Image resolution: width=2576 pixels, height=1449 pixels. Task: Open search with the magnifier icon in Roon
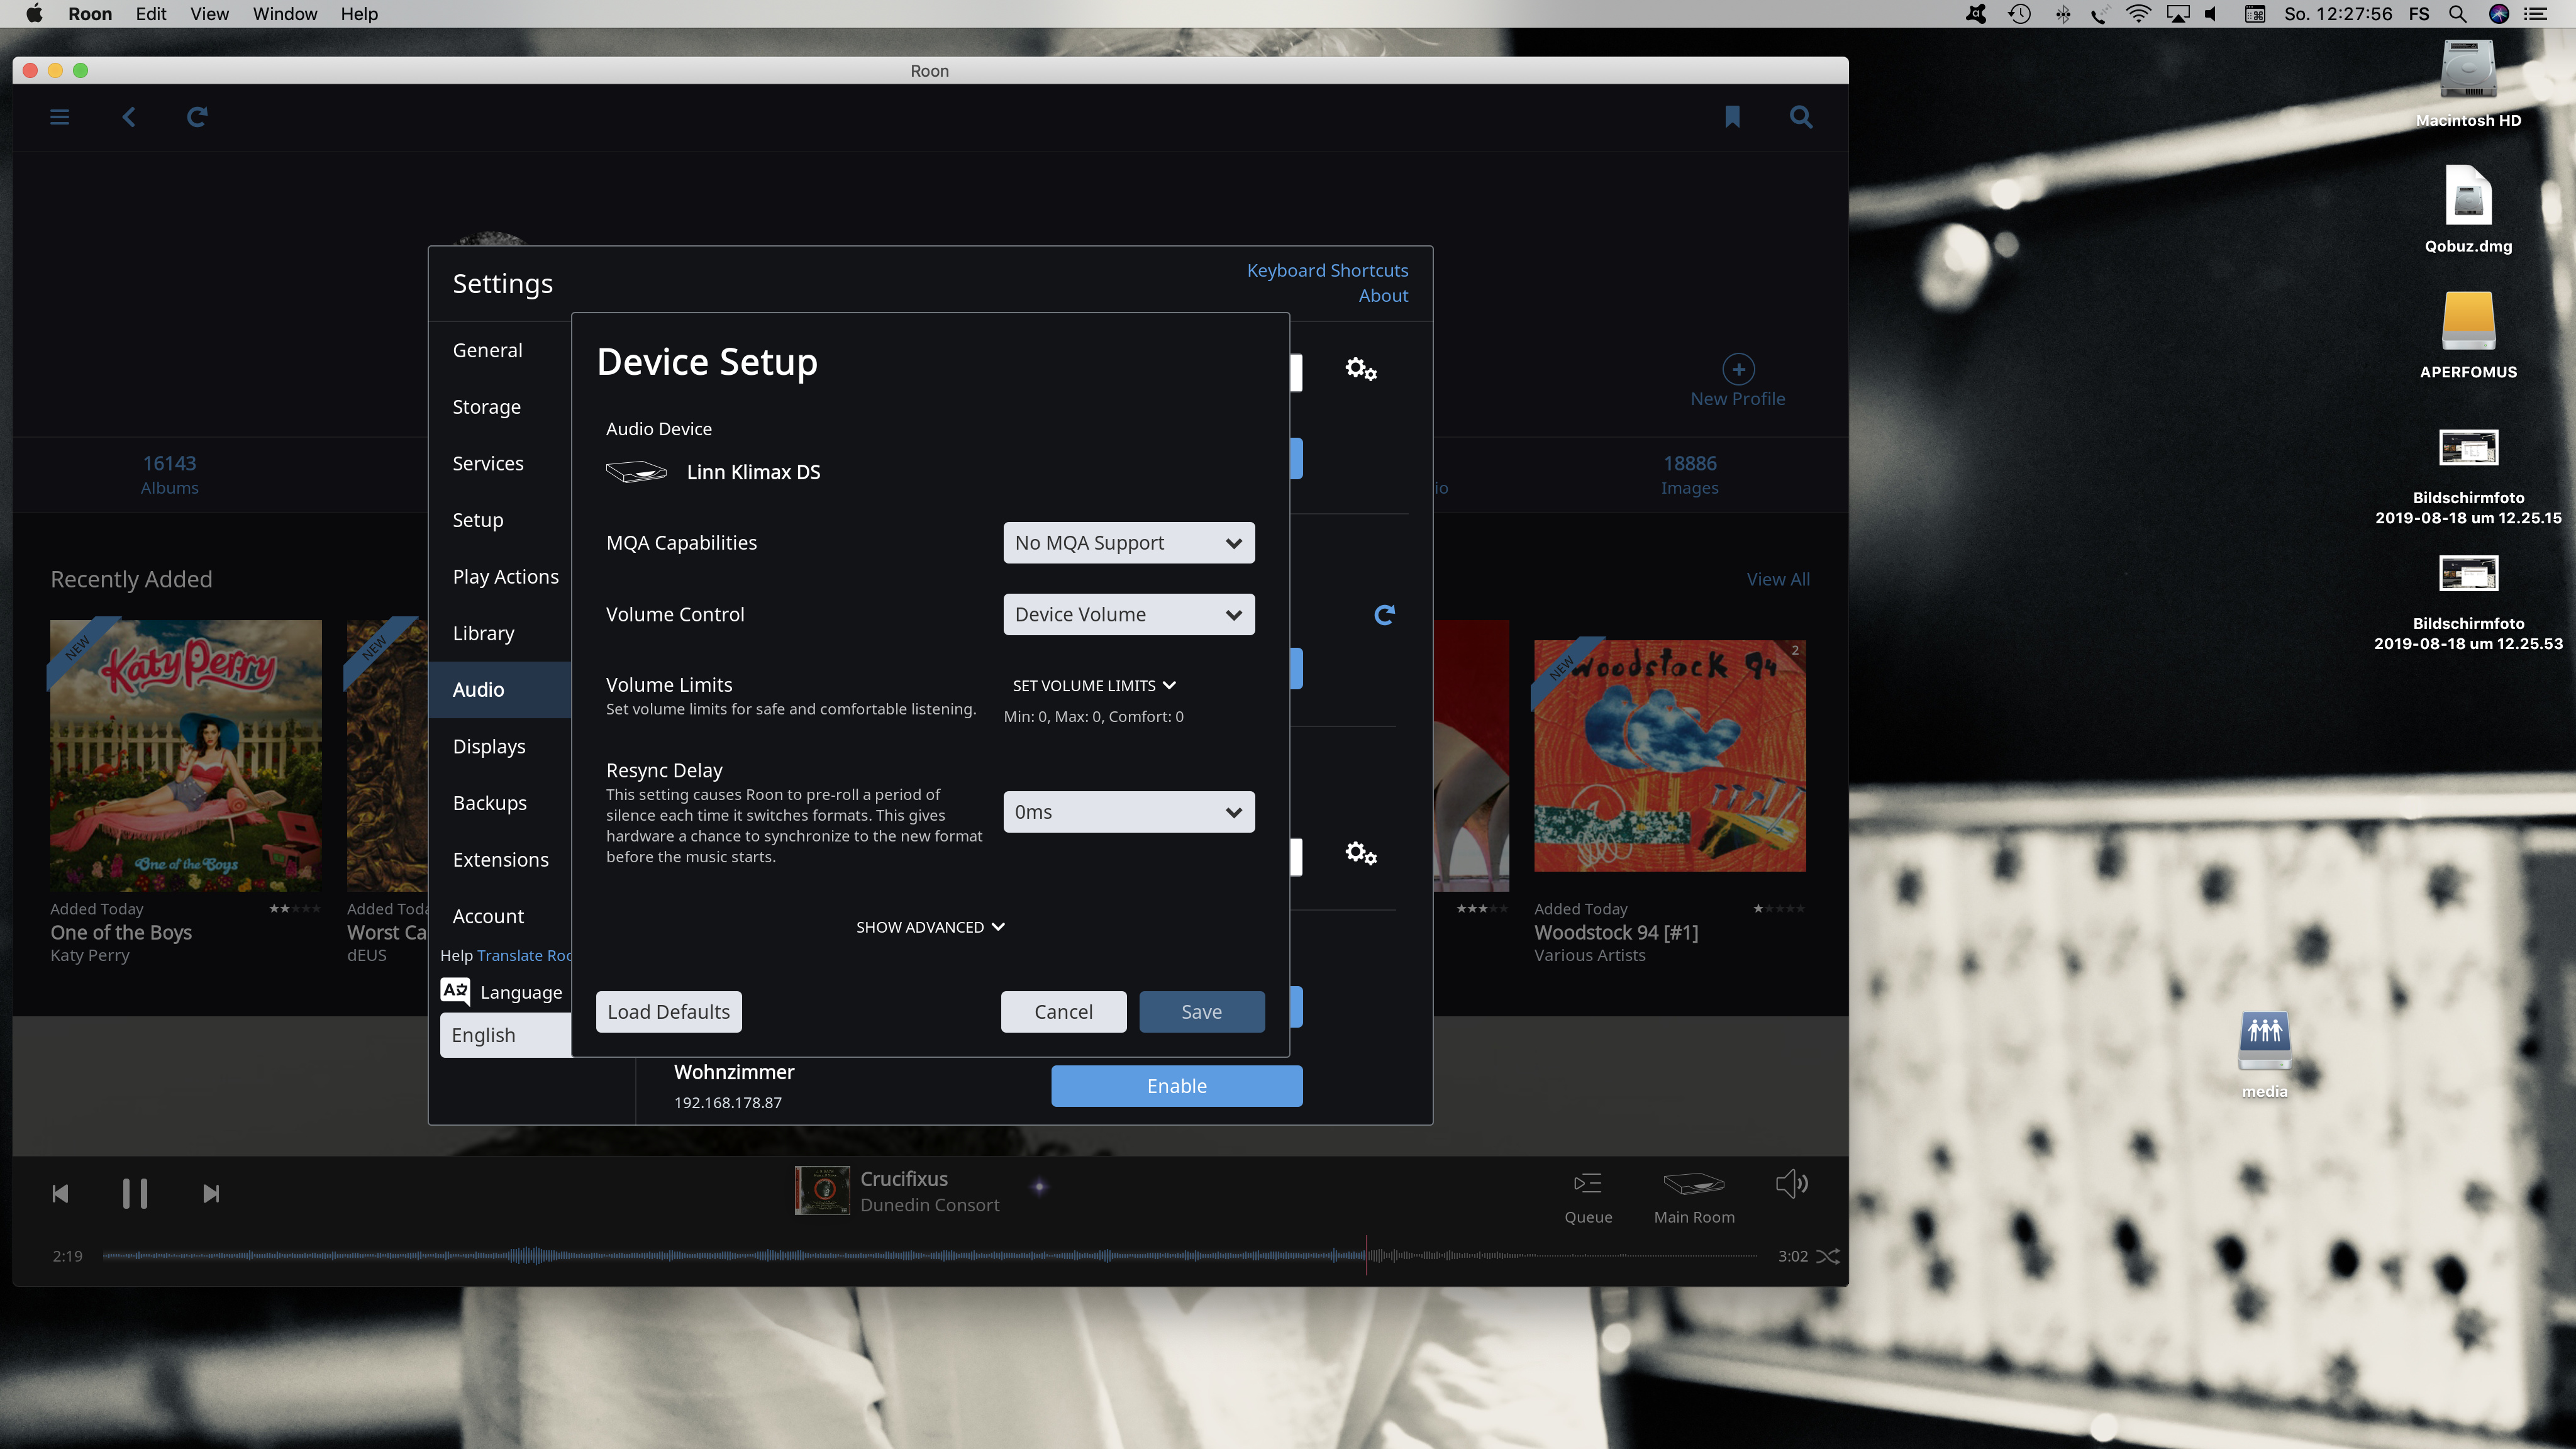tap(1801, 117)
